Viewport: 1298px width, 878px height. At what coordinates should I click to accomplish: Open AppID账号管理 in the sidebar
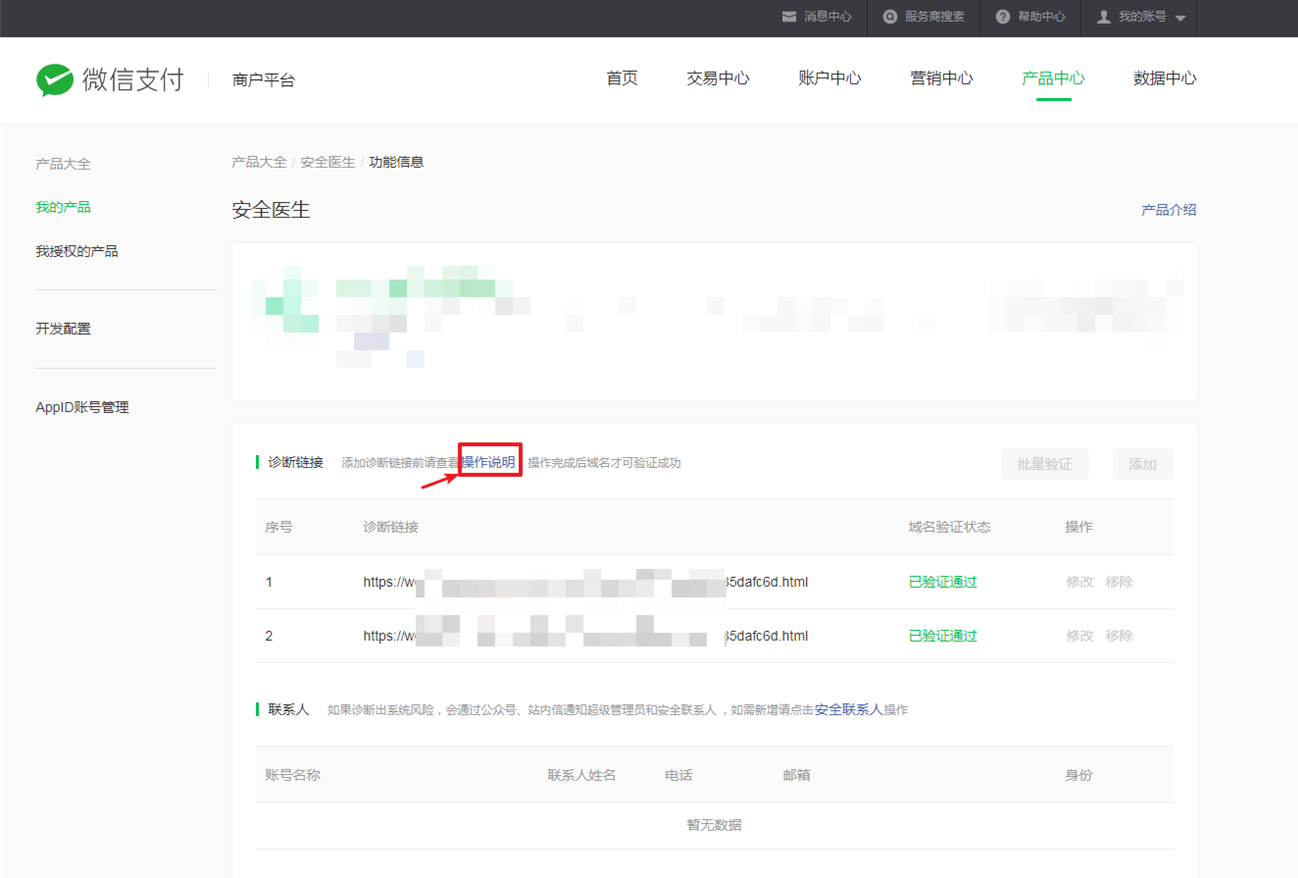tap(82, 407)
